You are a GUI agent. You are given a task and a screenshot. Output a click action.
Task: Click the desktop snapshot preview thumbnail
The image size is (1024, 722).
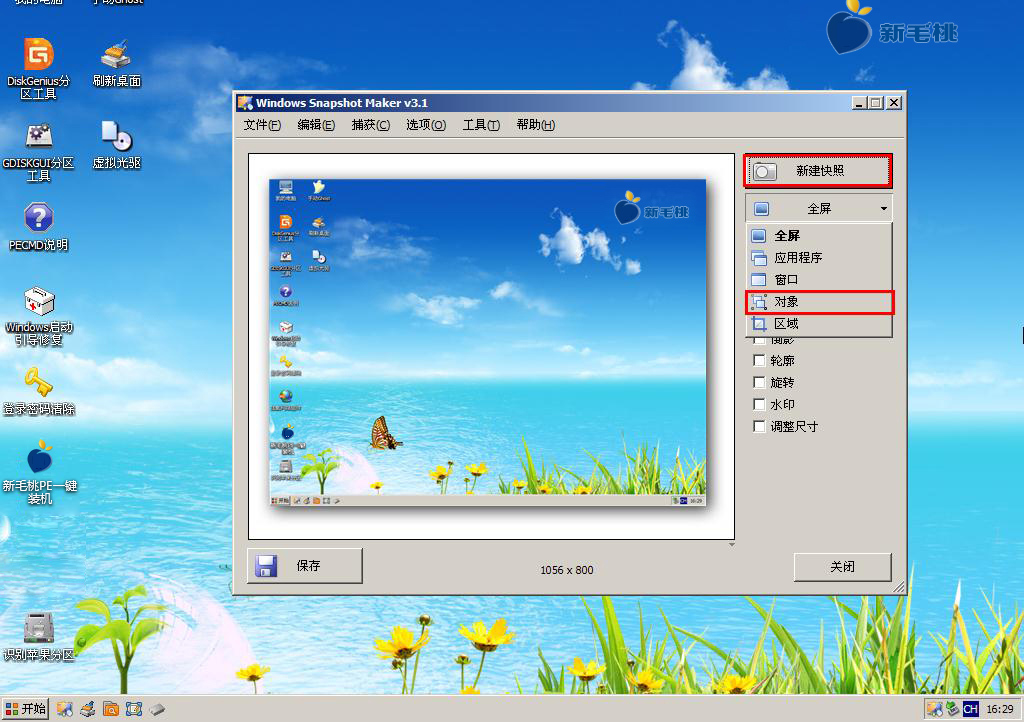pos(488,343)
